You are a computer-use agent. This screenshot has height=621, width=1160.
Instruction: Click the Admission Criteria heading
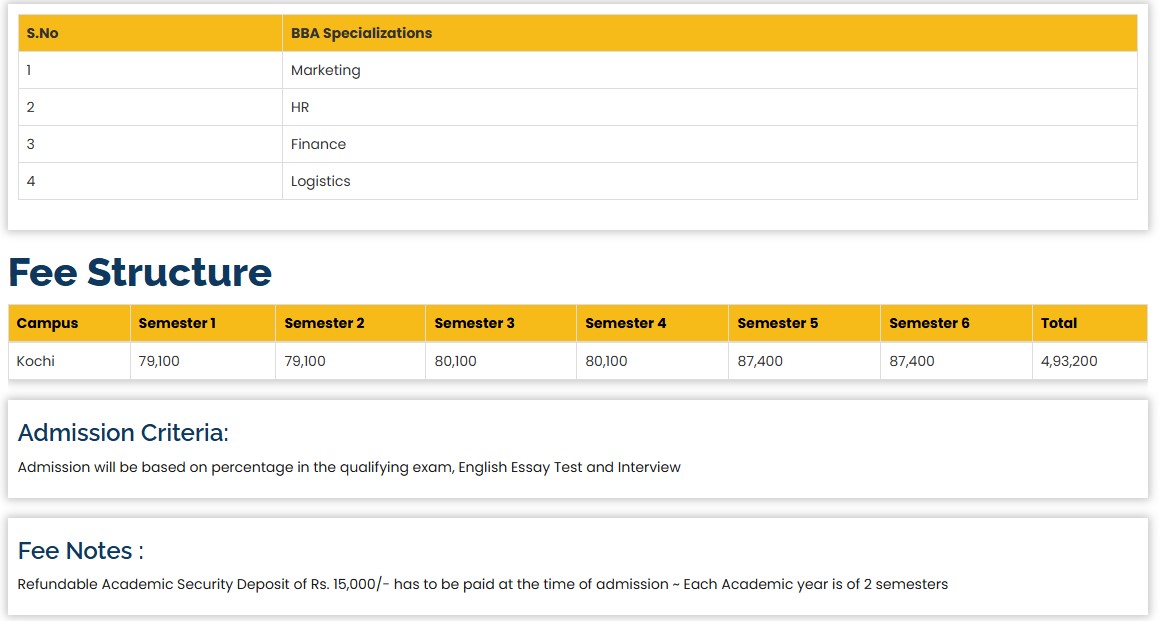(123, 433)
